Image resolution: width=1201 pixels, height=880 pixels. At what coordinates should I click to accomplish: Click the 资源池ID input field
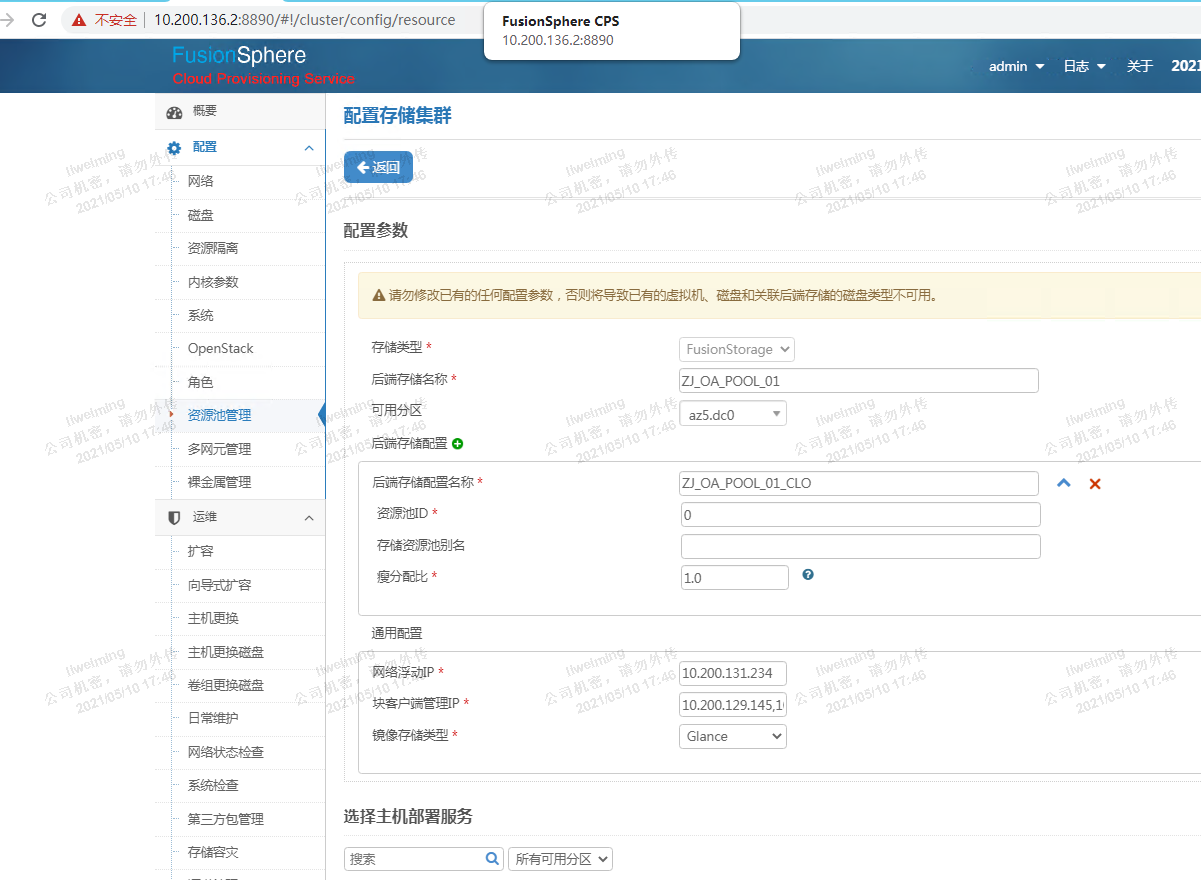click(x=861, y=515)
